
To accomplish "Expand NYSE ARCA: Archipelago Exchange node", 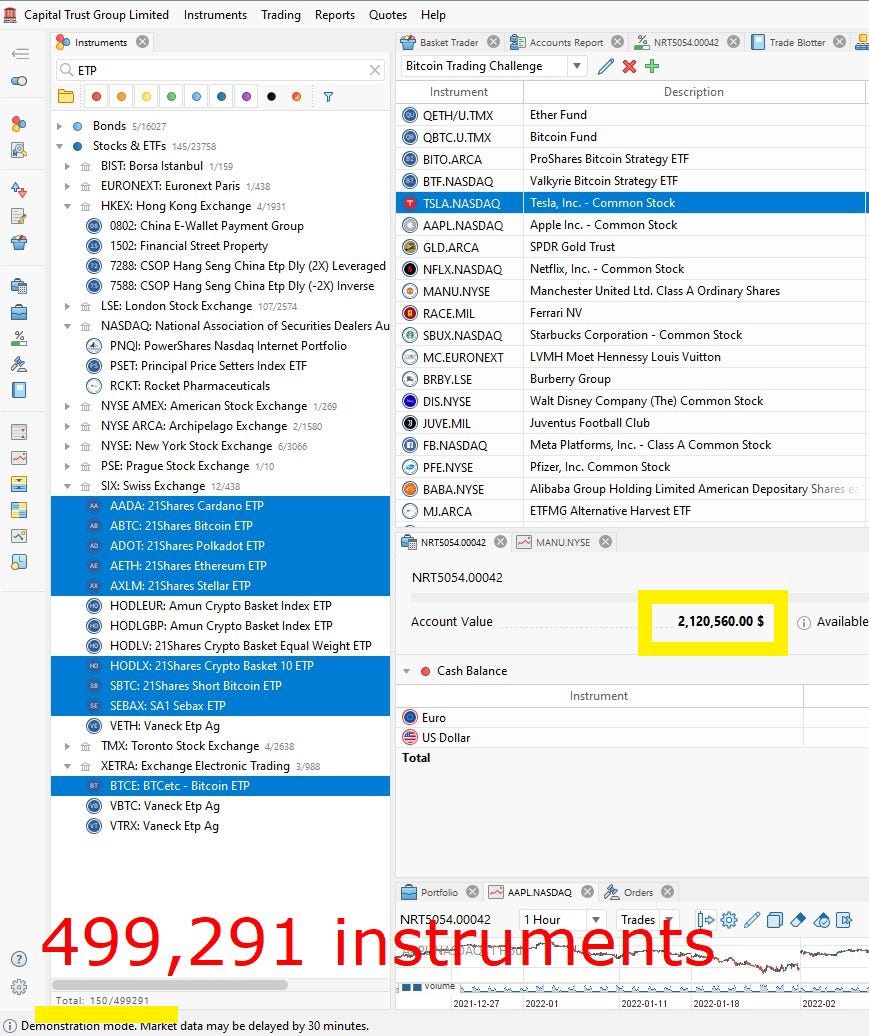I will pos(67,426).
